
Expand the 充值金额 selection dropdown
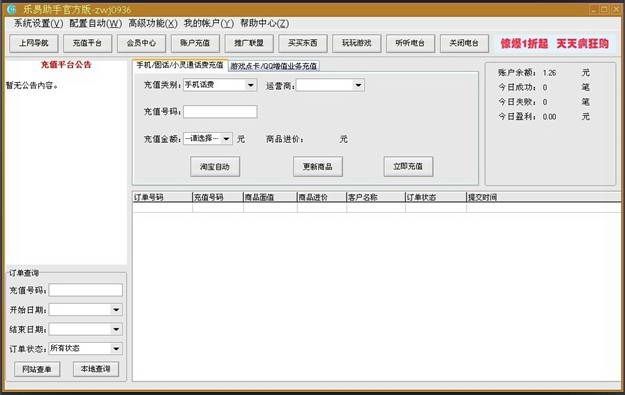[x=226, y=139]
